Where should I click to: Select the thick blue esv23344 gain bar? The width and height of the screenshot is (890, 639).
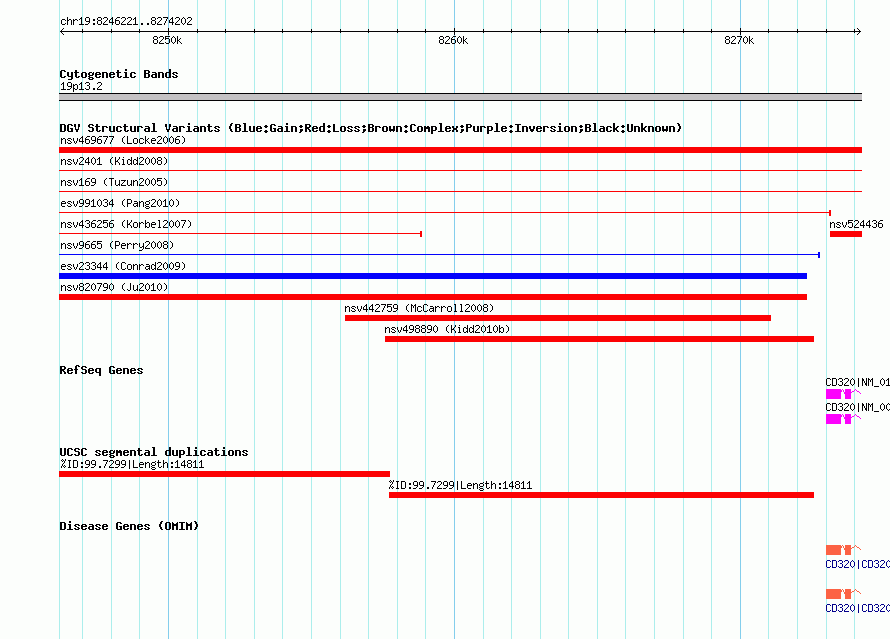pos(433,276)
